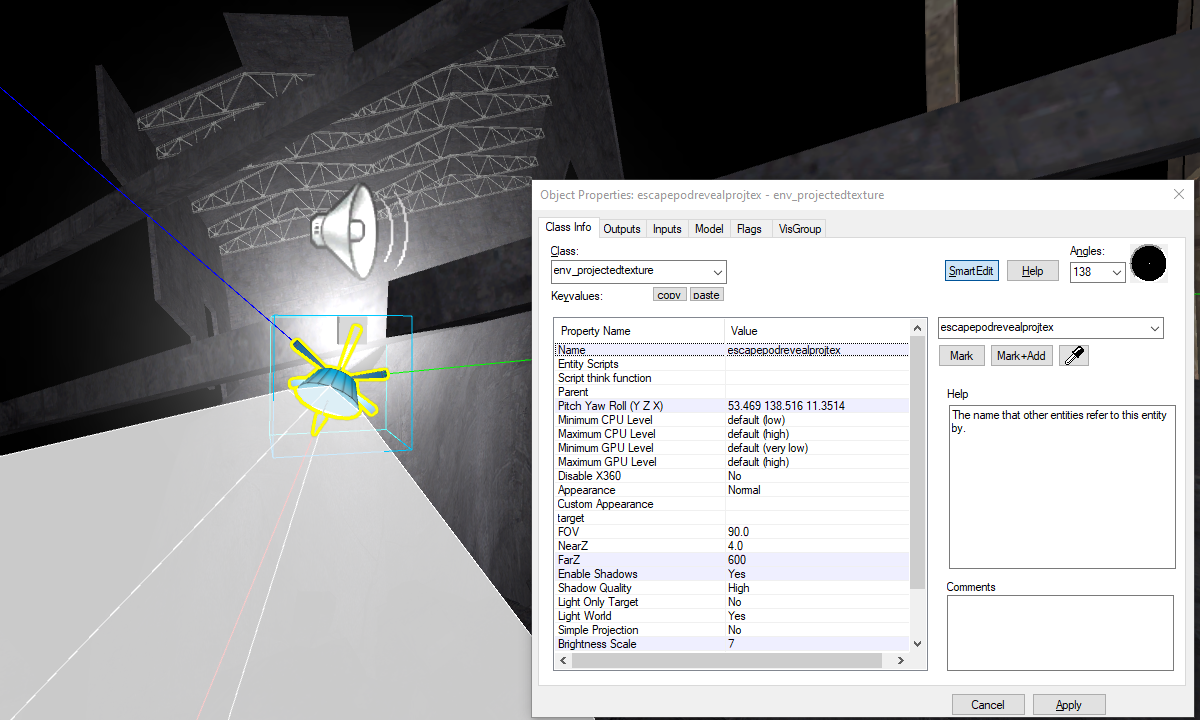
Task: Select the Simple Projection property row
Action: (x=732, y=630)
